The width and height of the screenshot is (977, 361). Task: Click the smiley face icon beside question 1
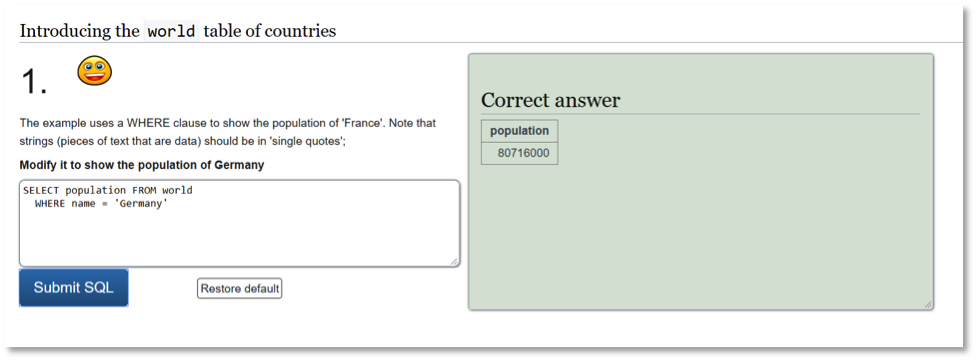pos(94,70)
